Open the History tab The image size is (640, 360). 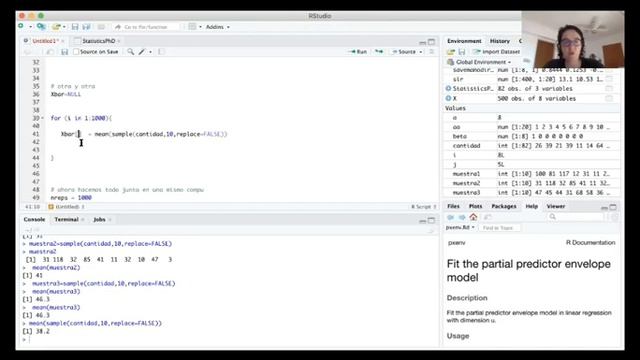pos(500,41)
